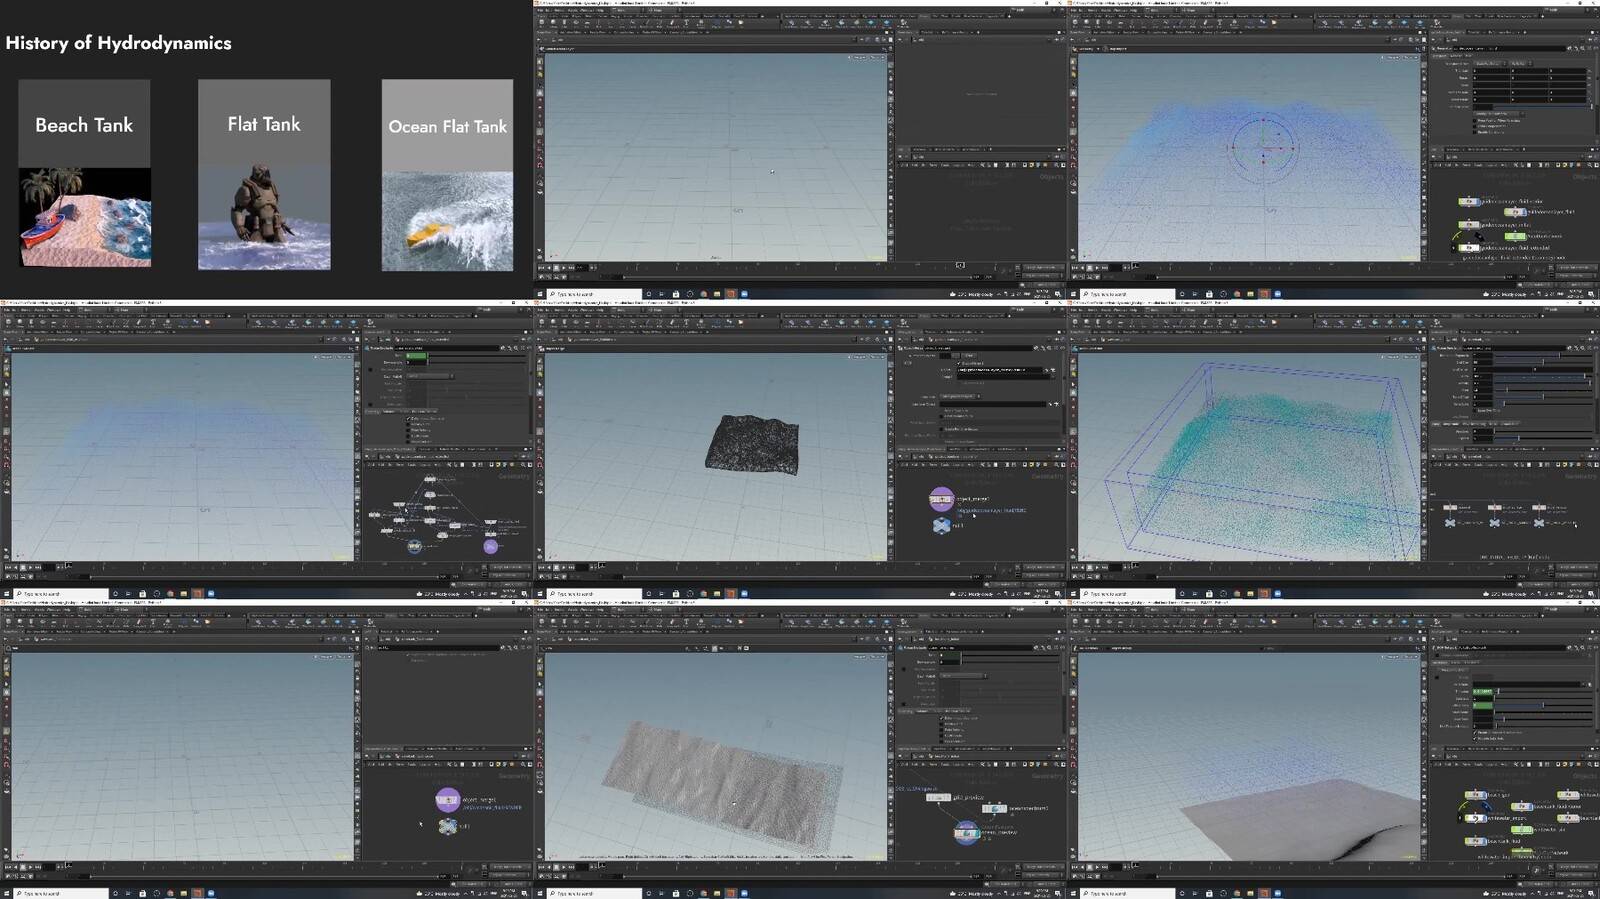Click the Windows Start button under the node-less Houdini frame
This screenshot has width=1600, height=899.
[540, 294]
